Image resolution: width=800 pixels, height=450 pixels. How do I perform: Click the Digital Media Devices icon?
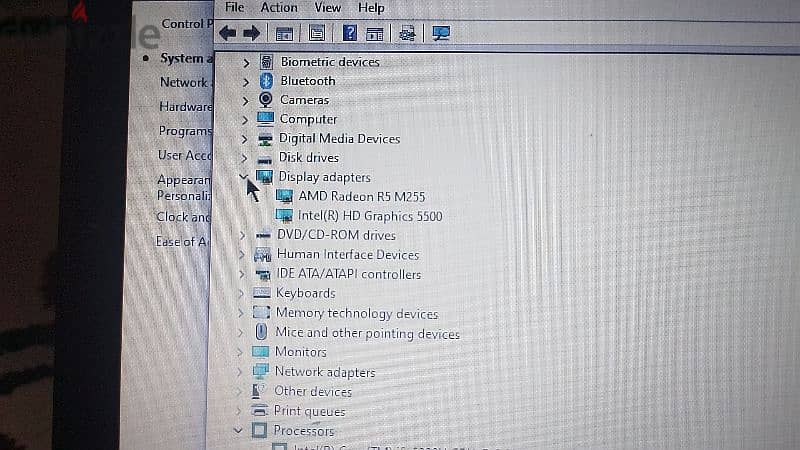(x=265, y=139)
